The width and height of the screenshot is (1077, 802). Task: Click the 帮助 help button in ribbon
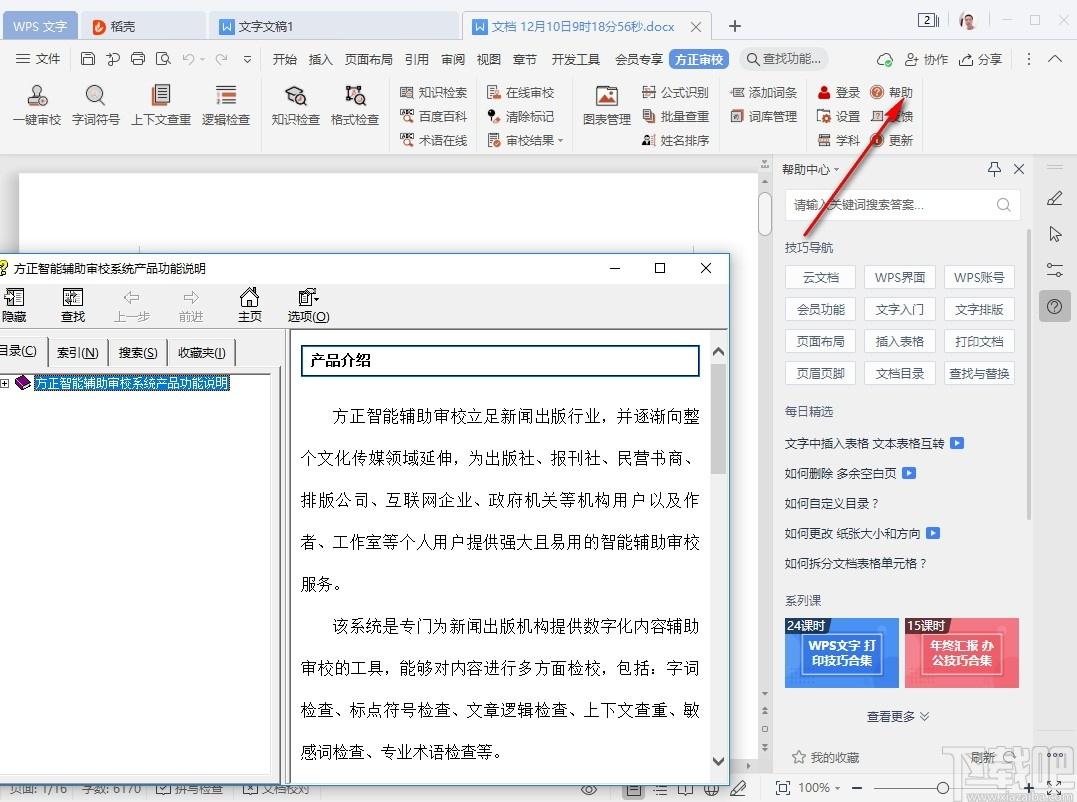tap(892, 92)
